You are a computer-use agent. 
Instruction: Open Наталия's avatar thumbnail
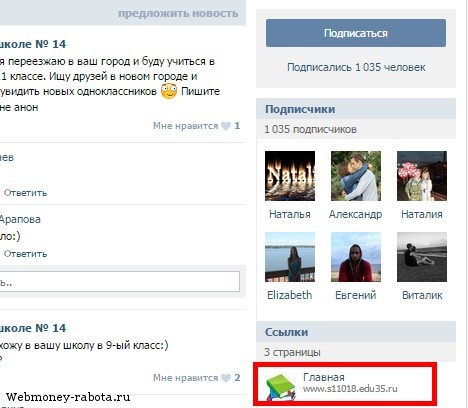click(422, 176)
